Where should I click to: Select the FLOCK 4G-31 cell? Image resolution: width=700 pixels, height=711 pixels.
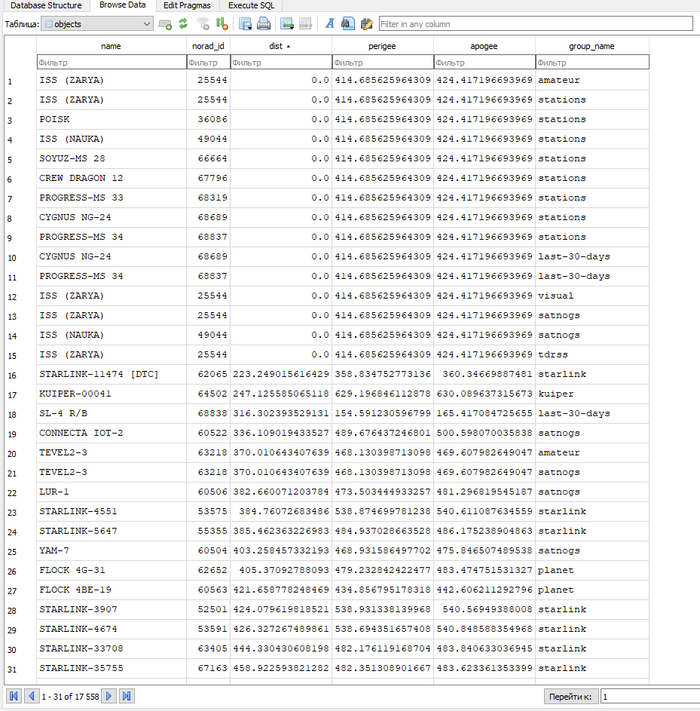(112, 570)
